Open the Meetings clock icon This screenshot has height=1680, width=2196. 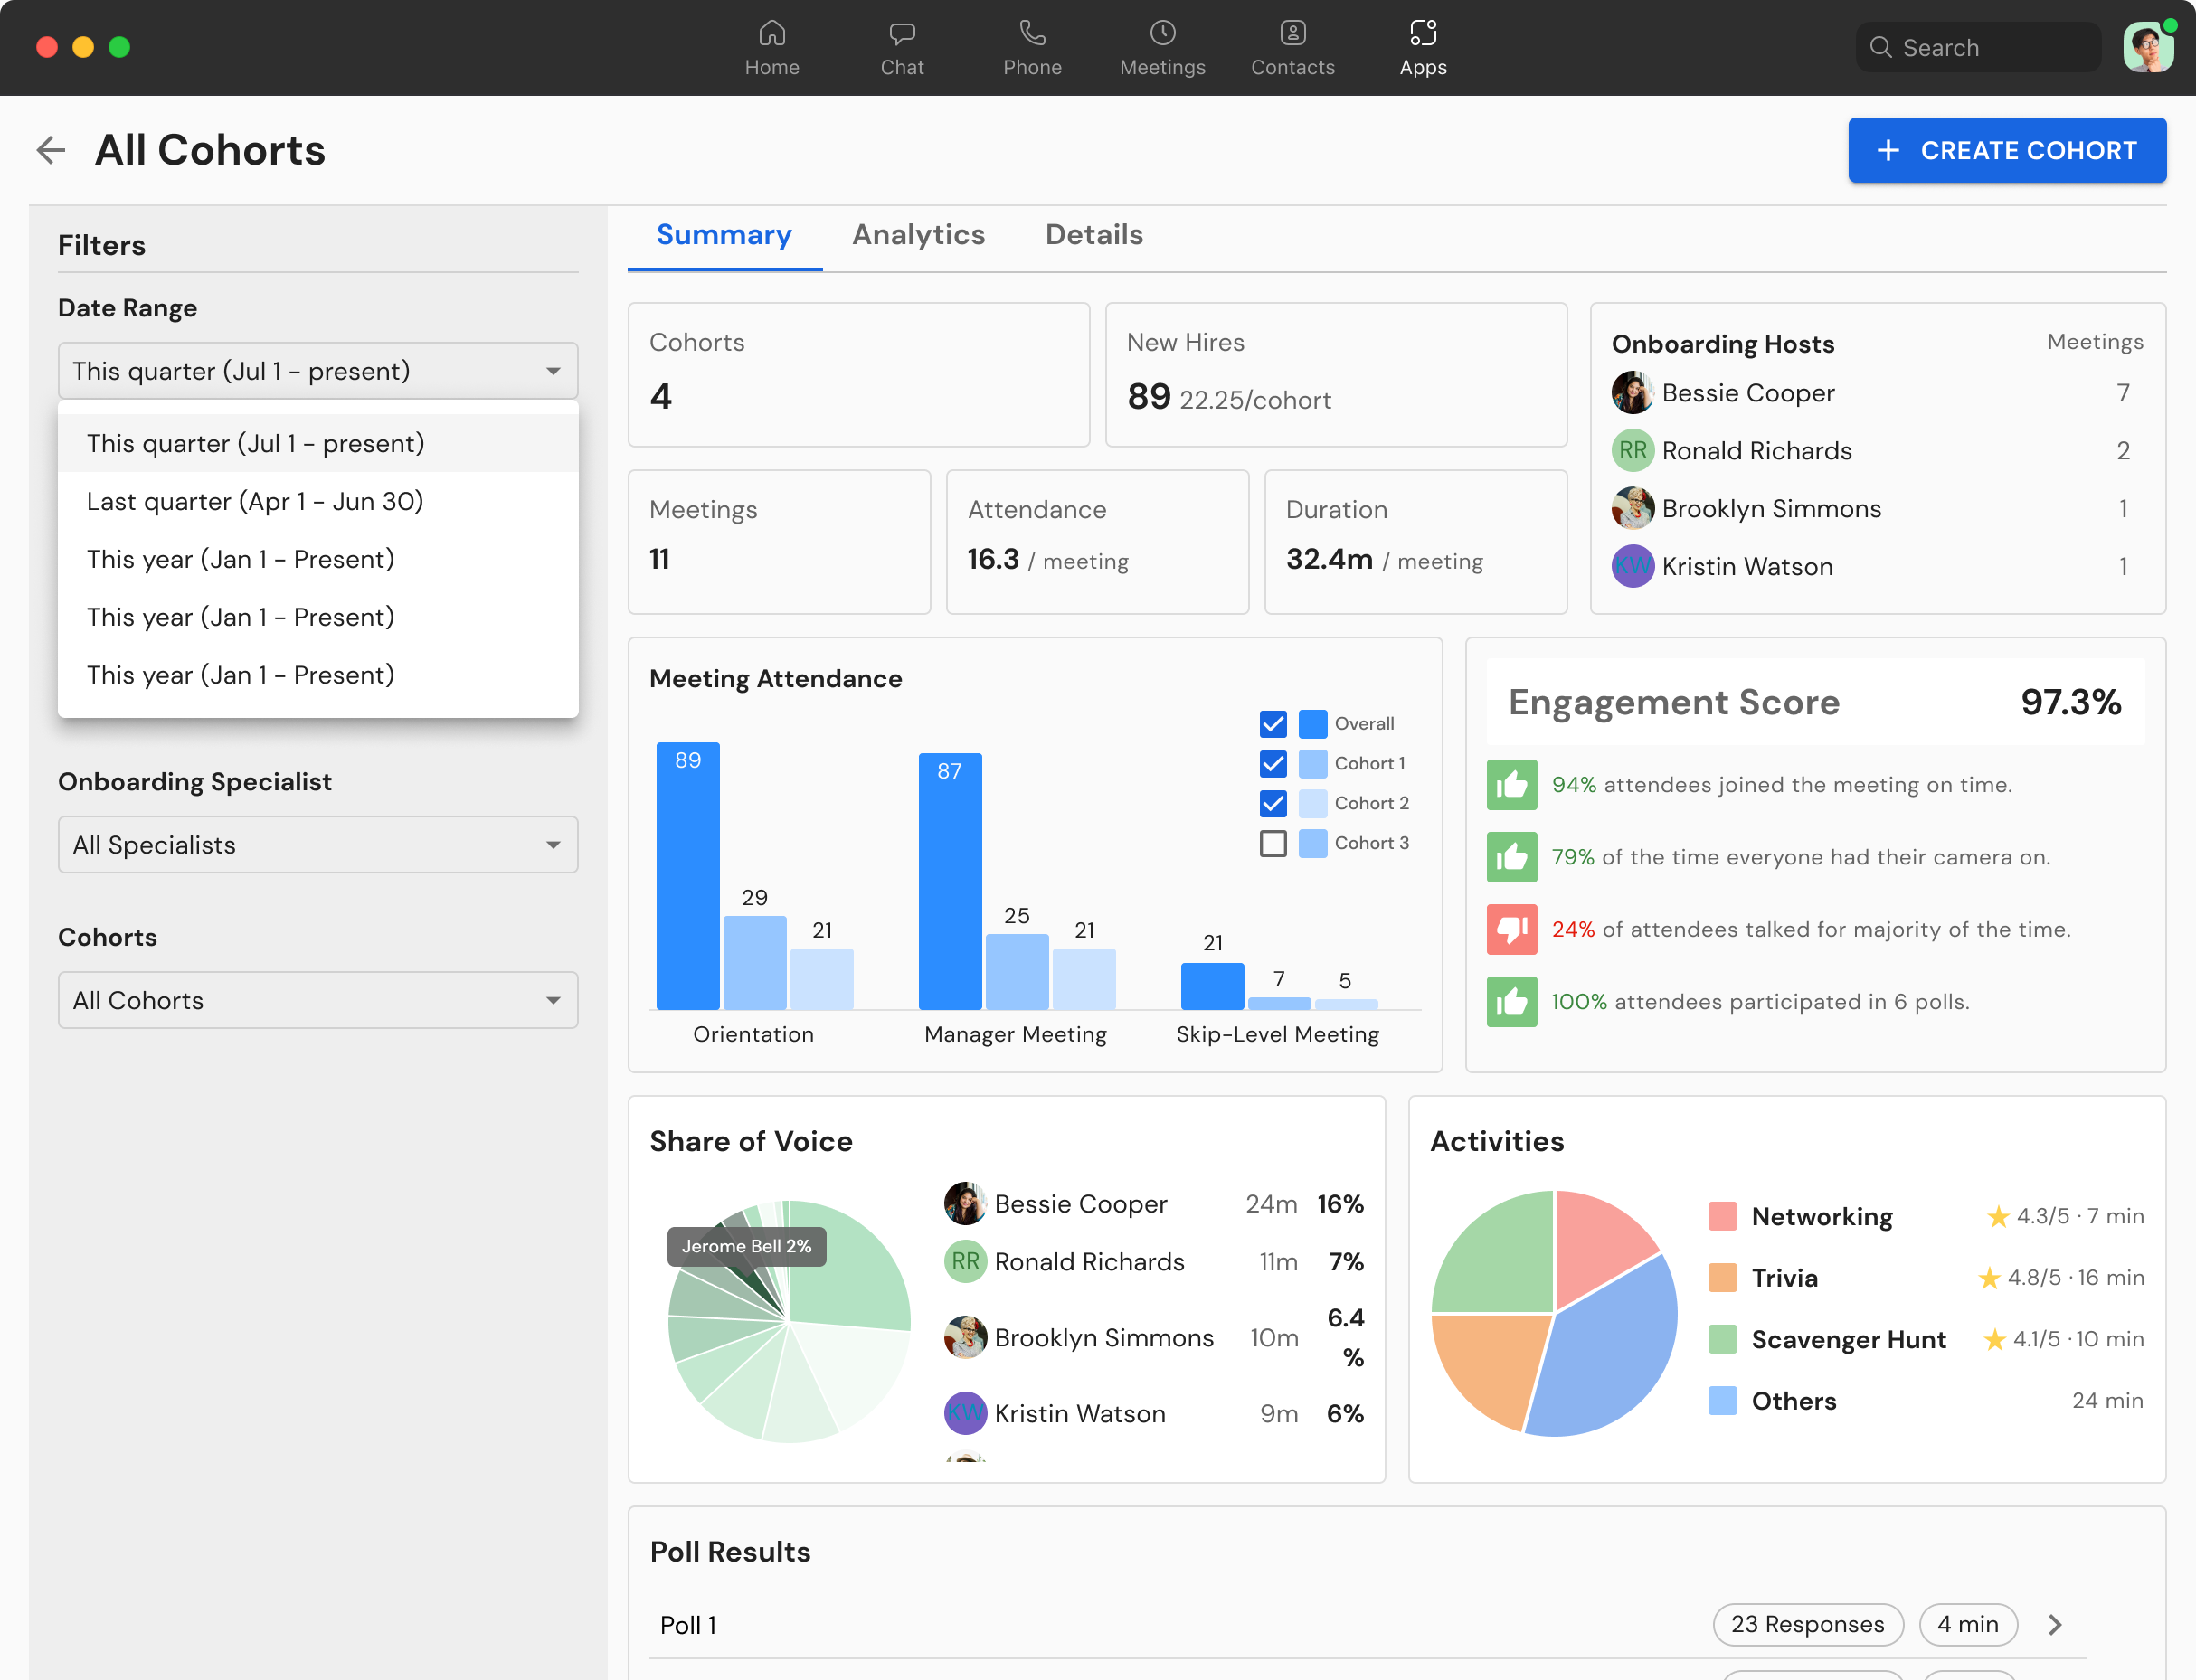coord(1162,34)
